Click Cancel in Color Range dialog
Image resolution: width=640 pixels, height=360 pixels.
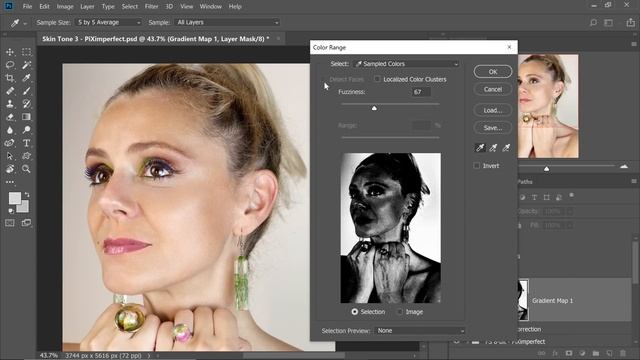pyautogui.click(x=493, y=89)
